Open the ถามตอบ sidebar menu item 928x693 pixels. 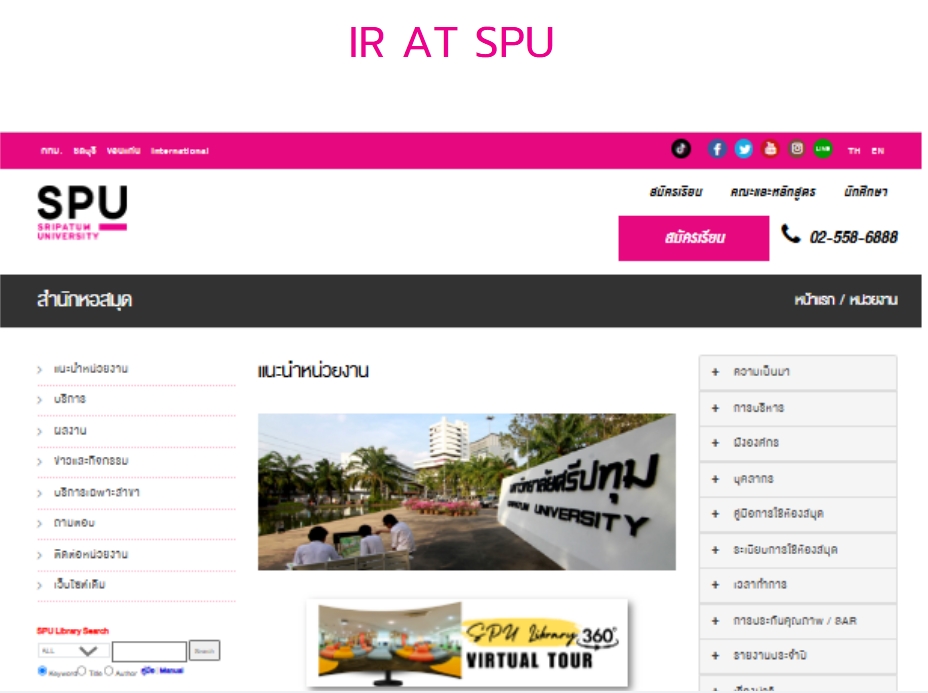coord(74,523)
